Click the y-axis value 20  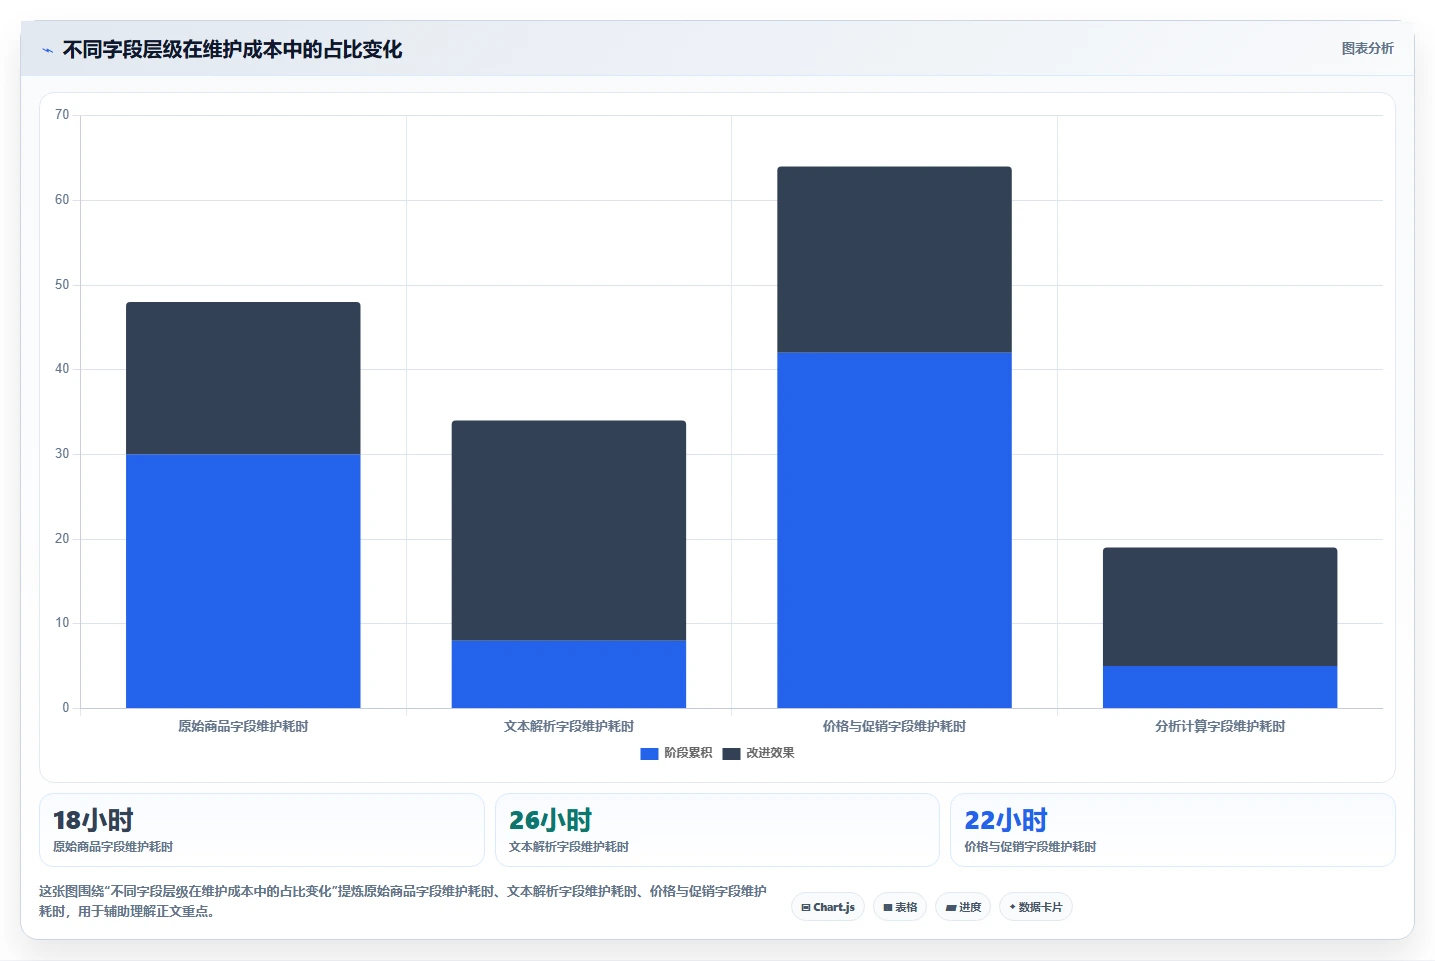point(62,539)
